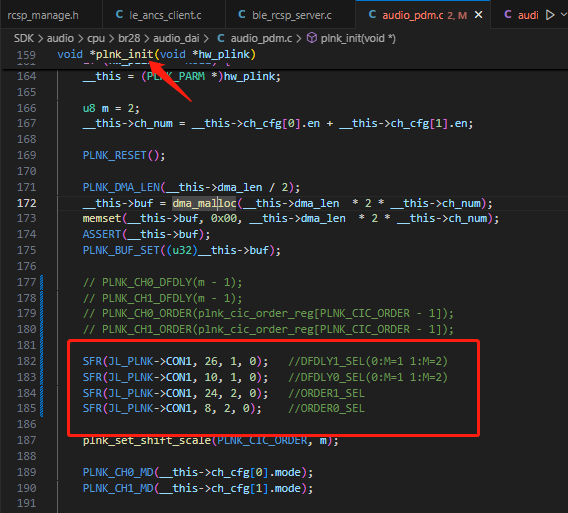
Task: Click the audio_dai breadcrumb folder
Action: tap(176, 38)
